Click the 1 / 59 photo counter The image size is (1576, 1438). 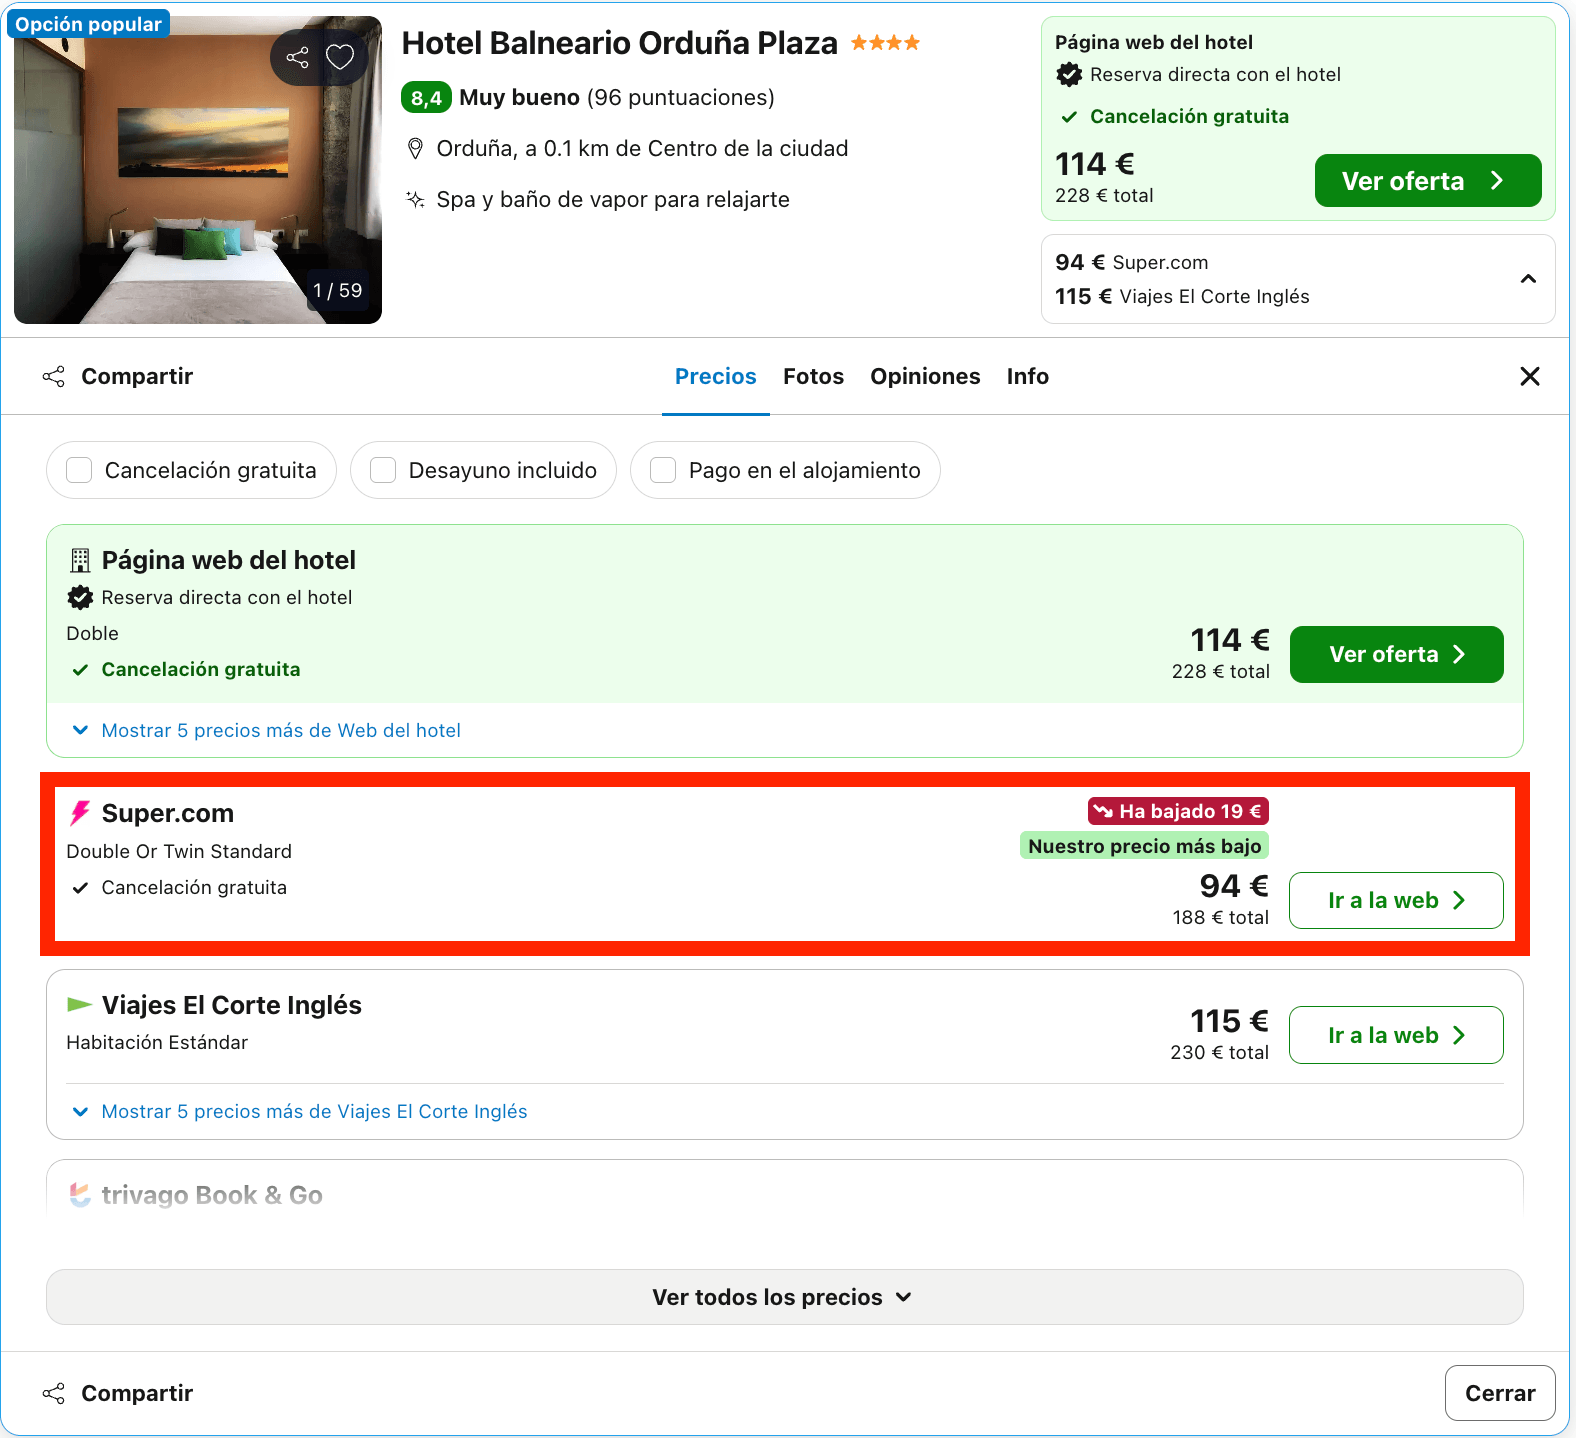338,291
